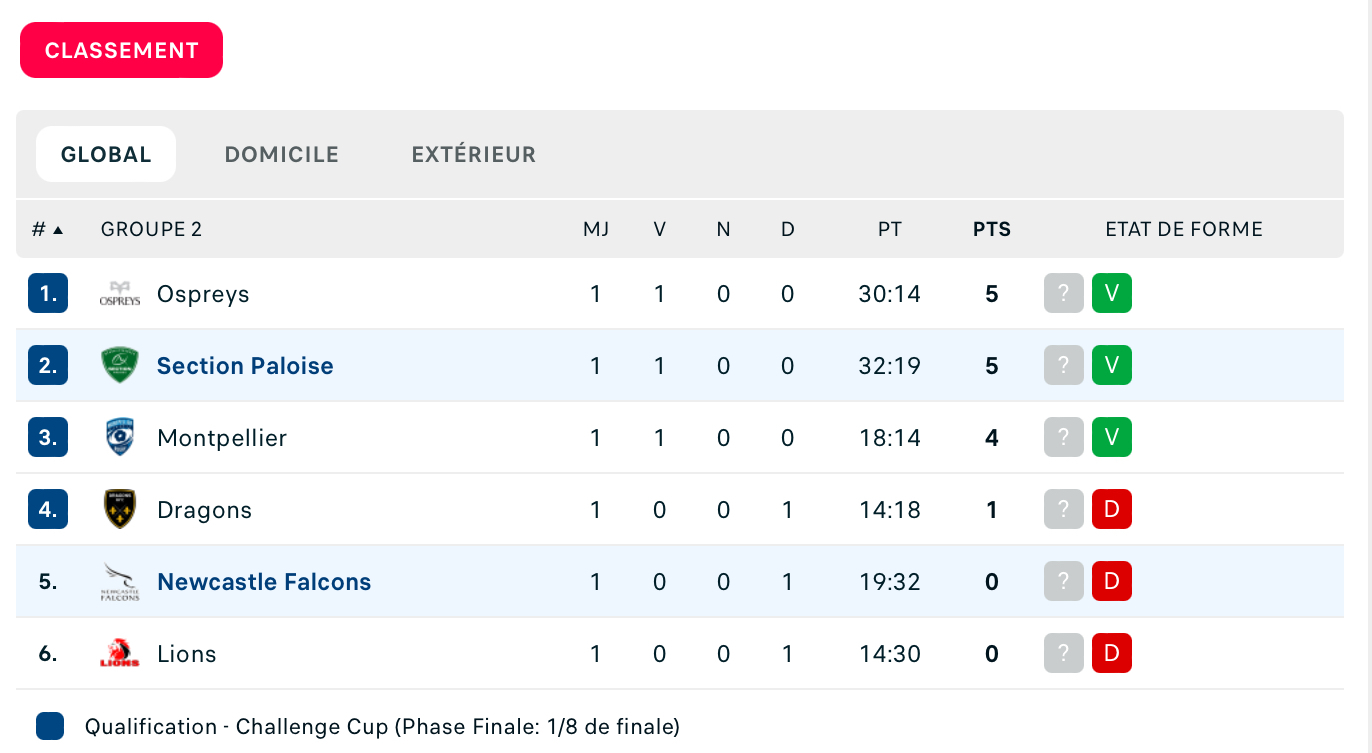
Task: Click the blue qualification legend swatch
Action: 50,727
